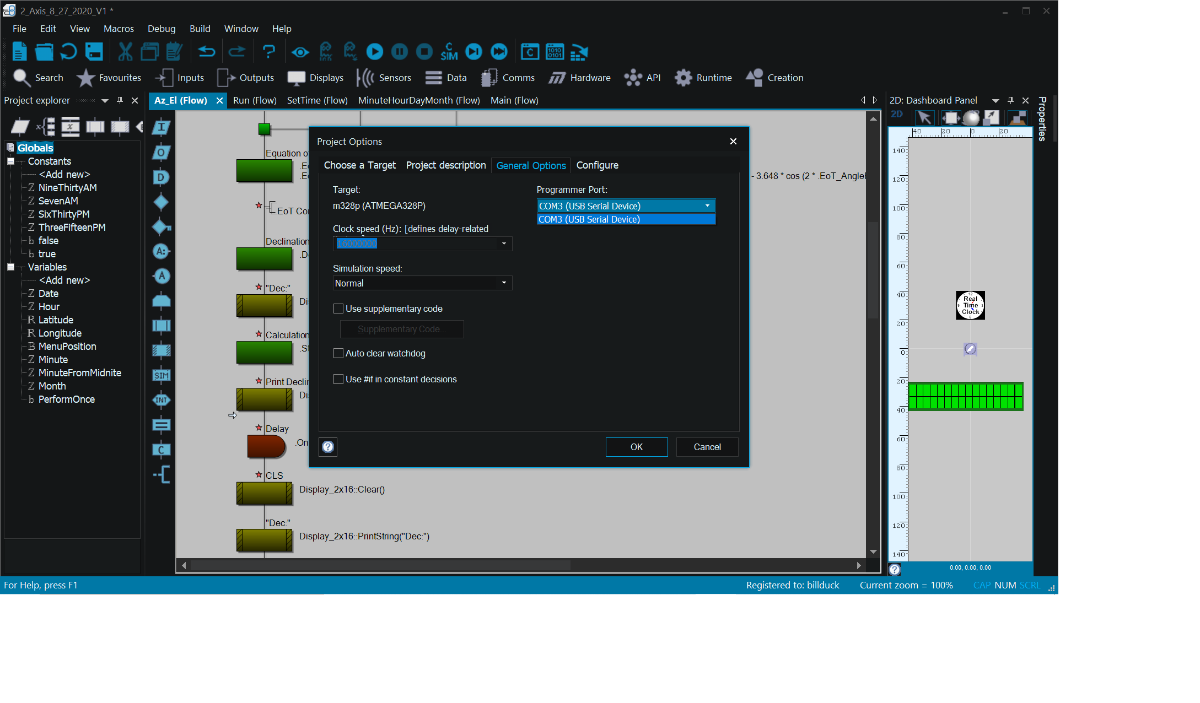Click the New project icon in toolbar
The image size is (1200, 703).
[20, 52]
